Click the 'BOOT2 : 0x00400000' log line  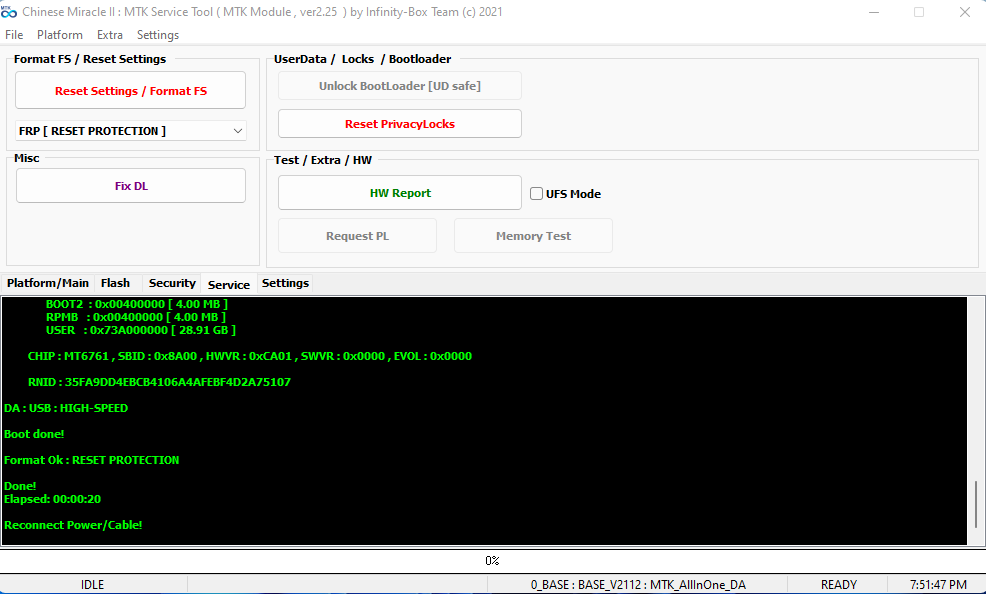tap(136, 304)
